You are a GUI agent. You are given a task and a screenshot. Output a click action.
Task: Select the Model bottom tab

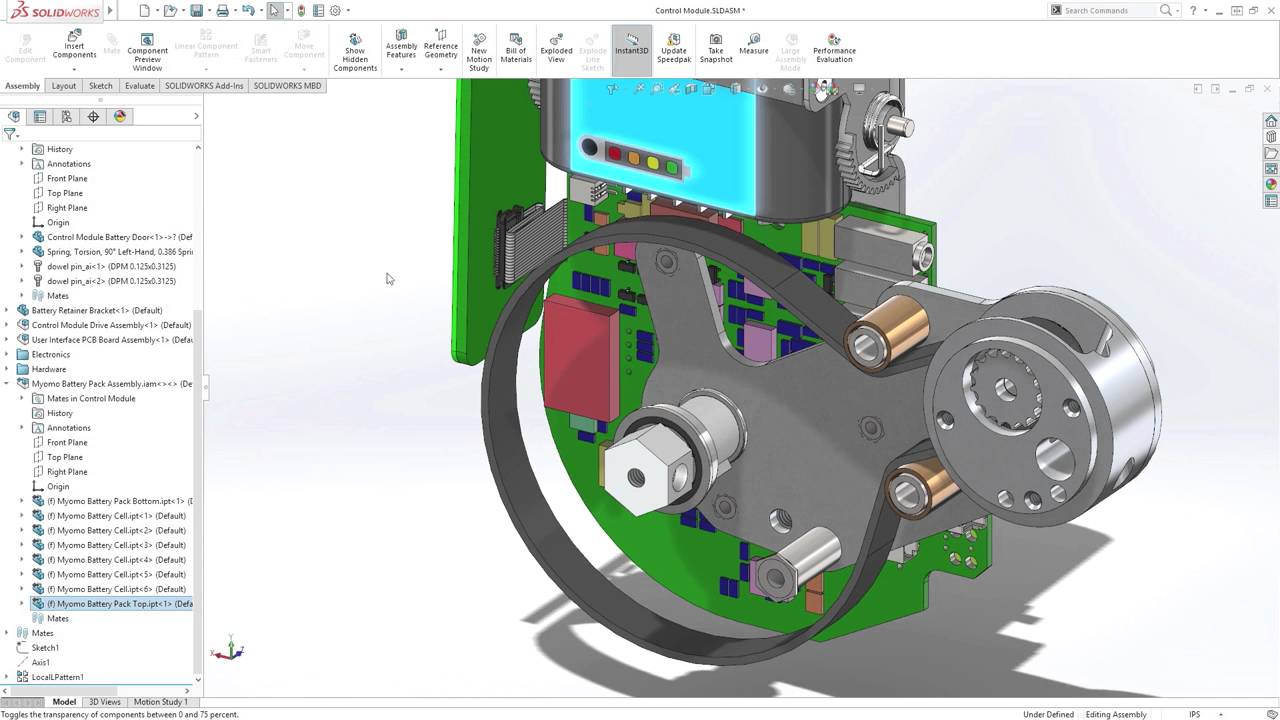64,702
